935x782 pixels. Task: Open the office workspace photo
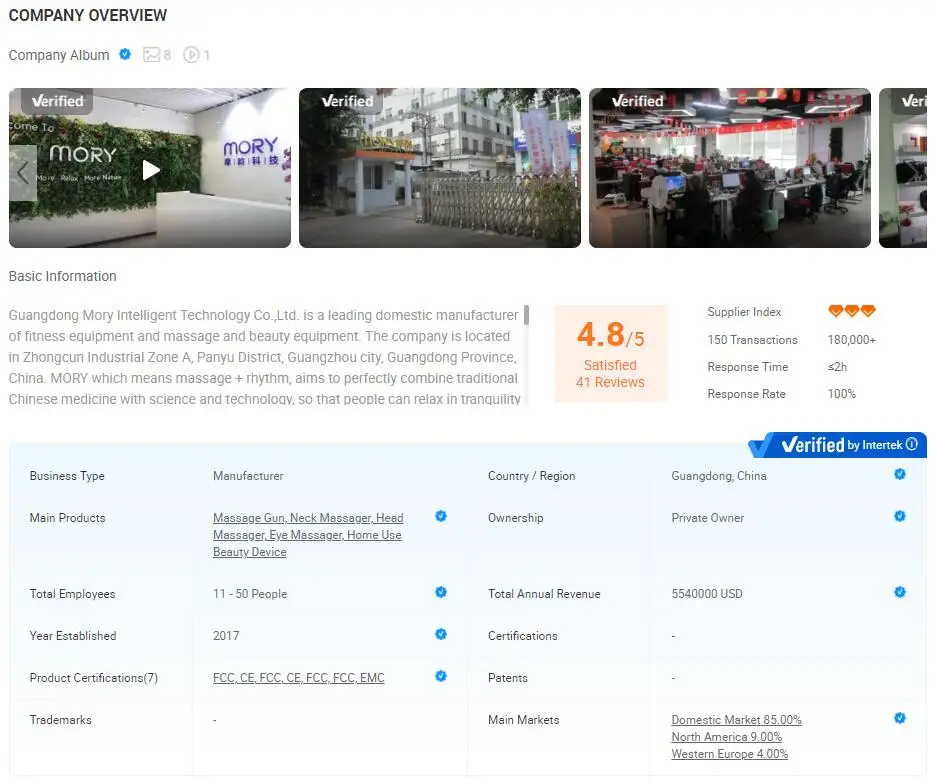coord(729,168)
